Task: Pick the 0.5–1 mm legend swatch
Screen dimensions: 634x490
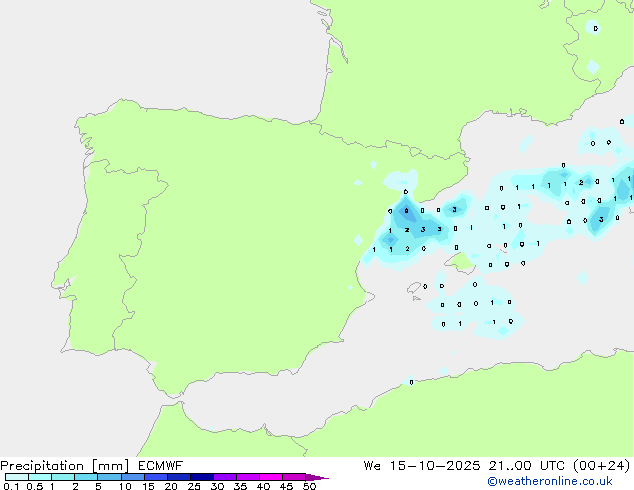Action: click(40, 477)
